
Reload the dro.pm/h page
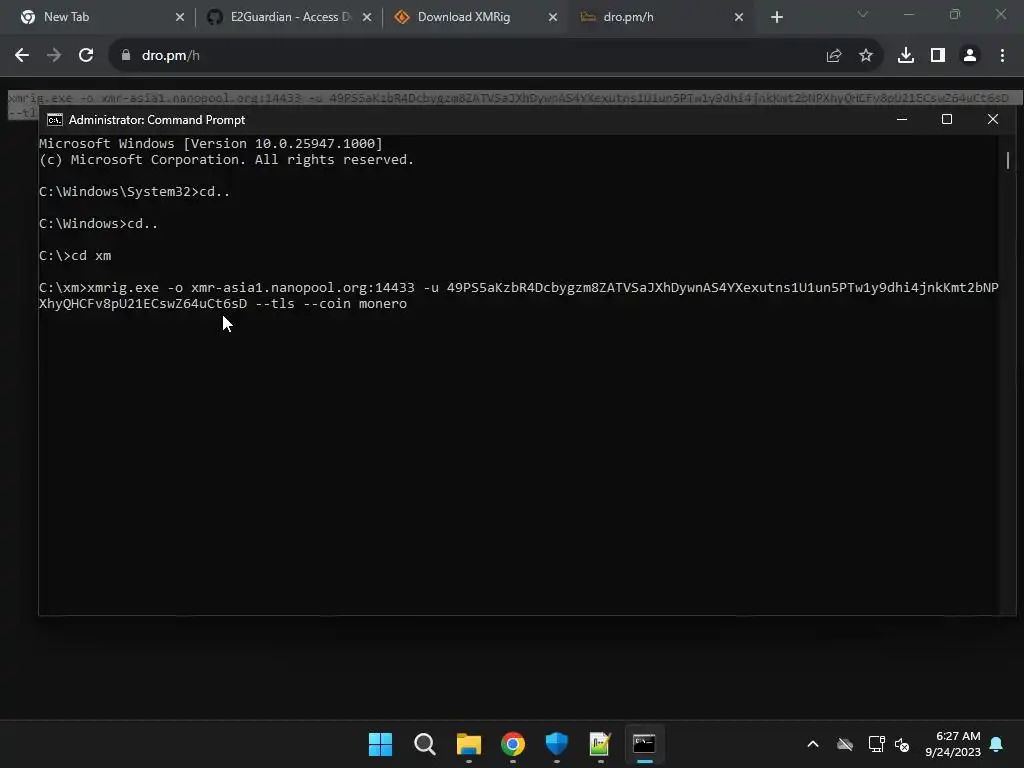pos(86,56)
